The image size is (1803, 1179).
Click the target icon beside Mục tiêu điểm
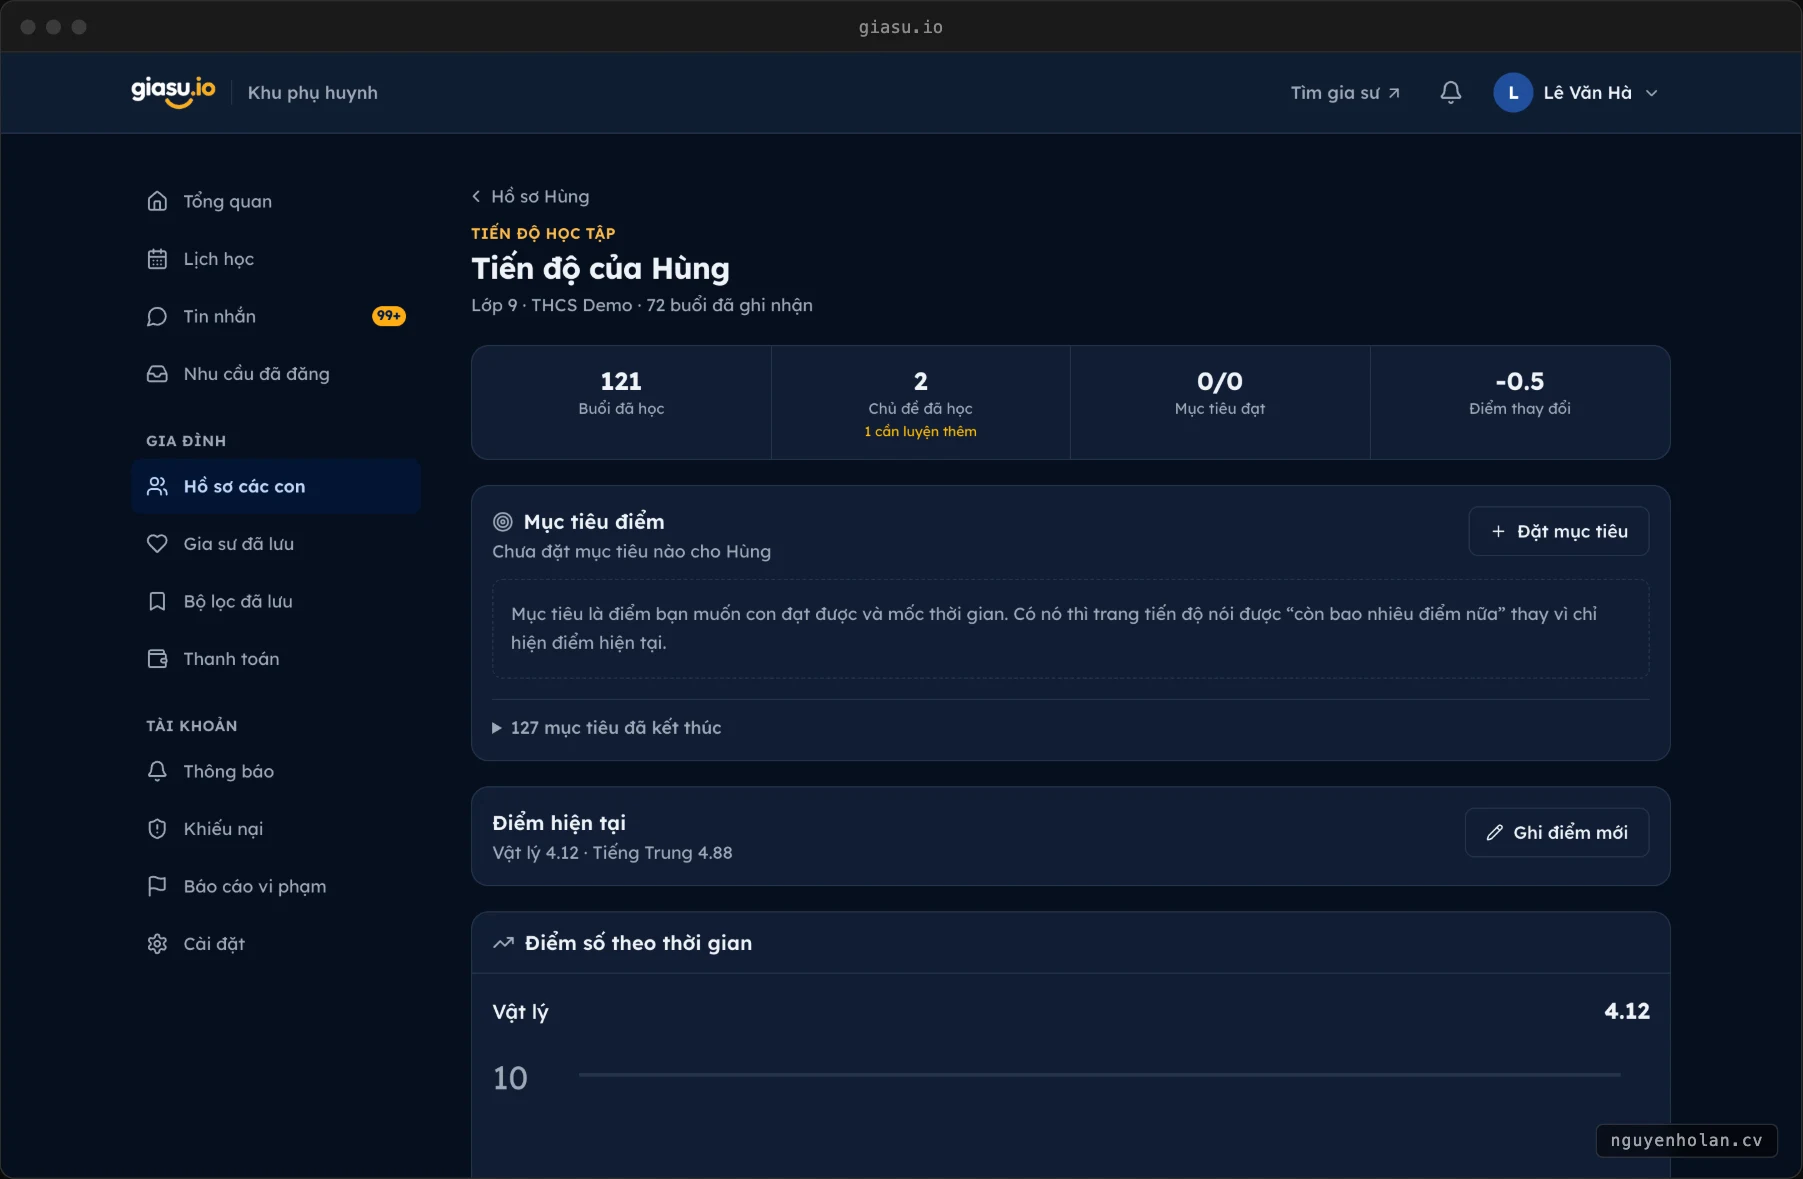click(503, 522)
